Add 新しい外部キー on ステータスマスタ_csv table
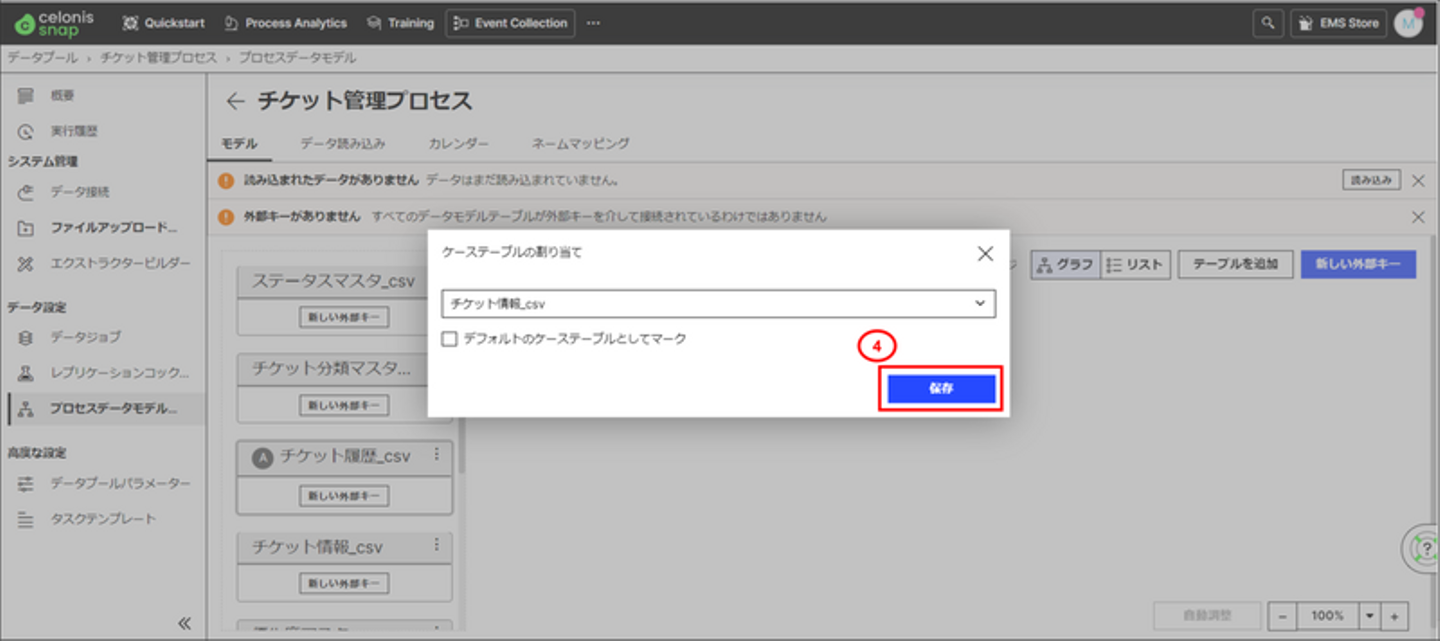This screenshot has width=1440, height=641. (x=344, y=318)
